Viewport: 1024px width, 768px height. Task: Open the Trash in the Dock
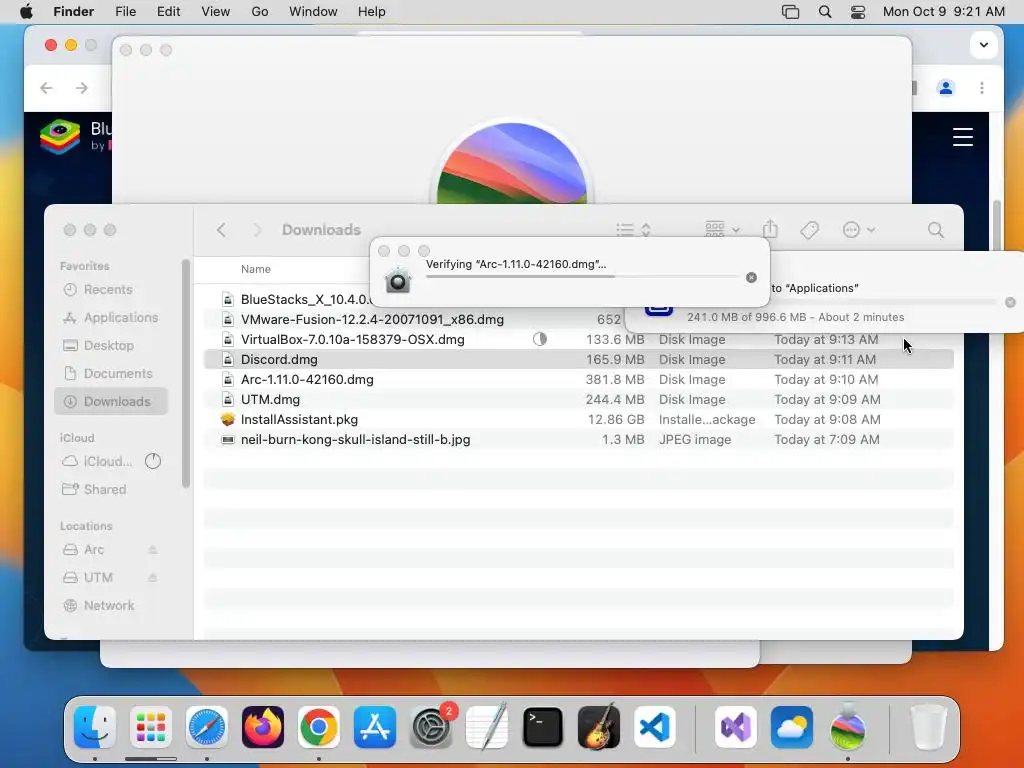pyautogui.click(x=929, y=727)
